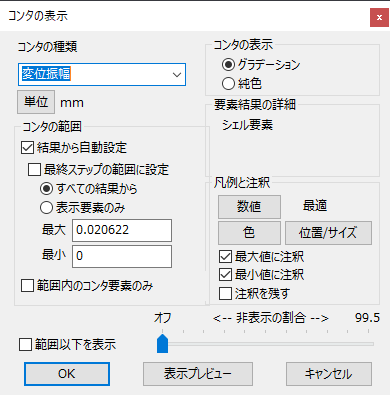Open the コンタの種類 dropdown showing 変位振幅
The image size is (390, 395).
click(x=102, y=74)
